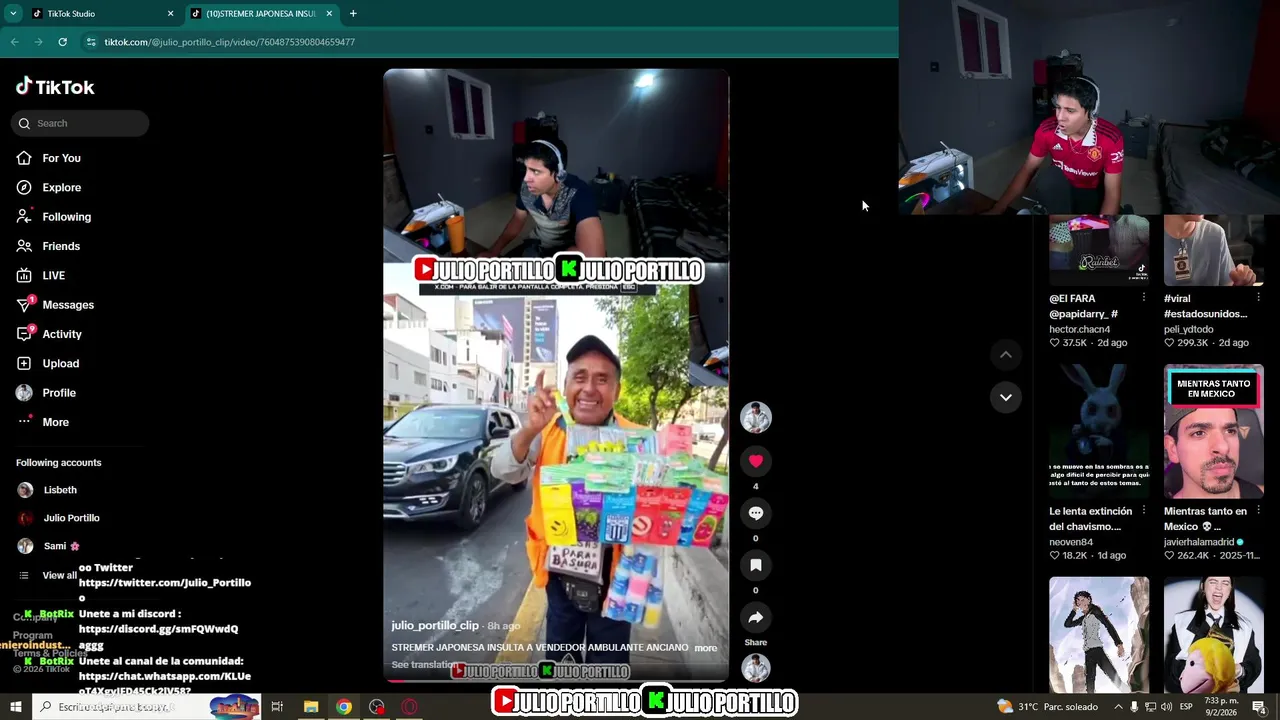Go back in the browser
Image resolution: width=1280 pixels, height=720 pixels.
pos(14,42)
